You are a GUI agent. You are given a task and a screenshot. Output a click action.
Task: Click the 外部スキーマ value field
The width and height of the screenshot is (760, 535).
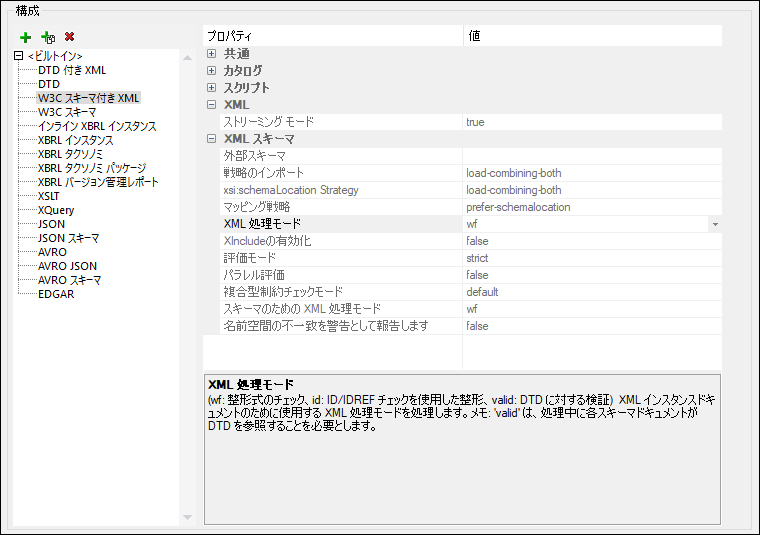point(590,156)
